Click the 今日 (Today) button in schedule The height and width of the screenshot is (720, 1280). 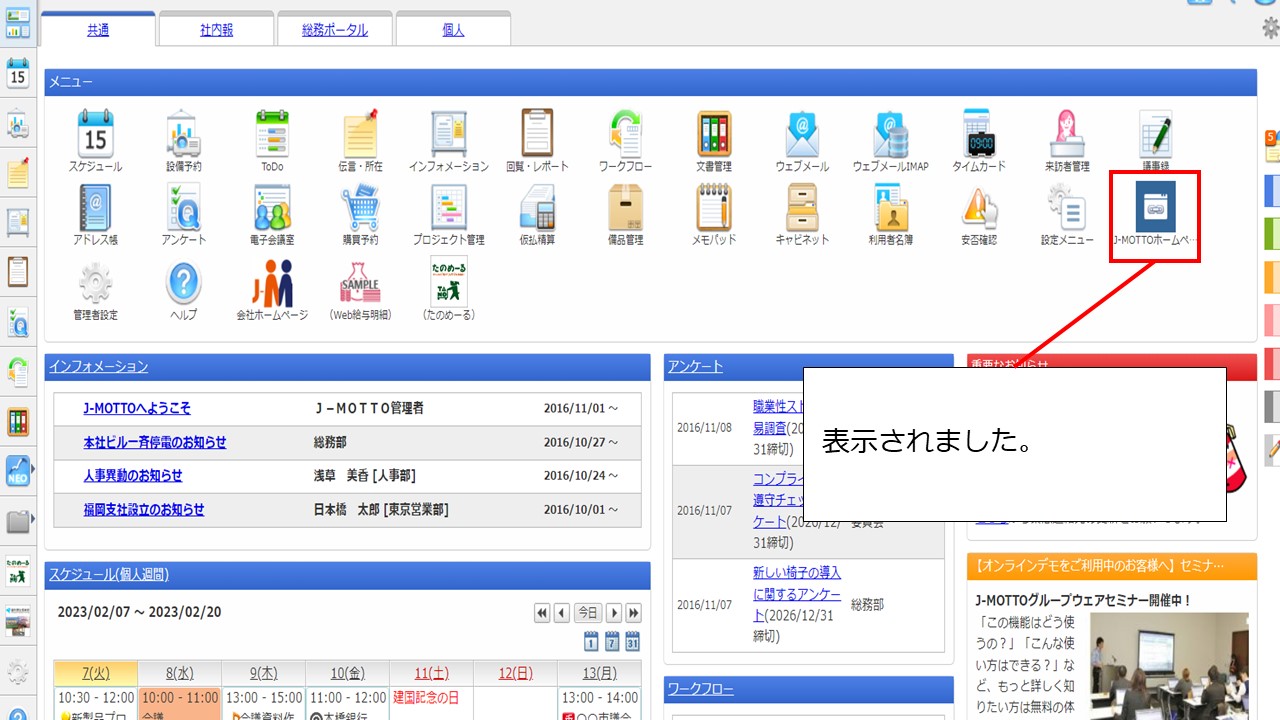point(588,612)
